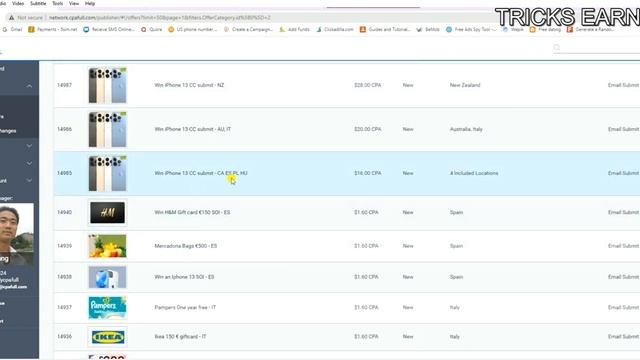Screen dimensions: 640x360
Task: Open the highlighted CA ES PL HU iPhone offer
Action: (x=201, y=173)
